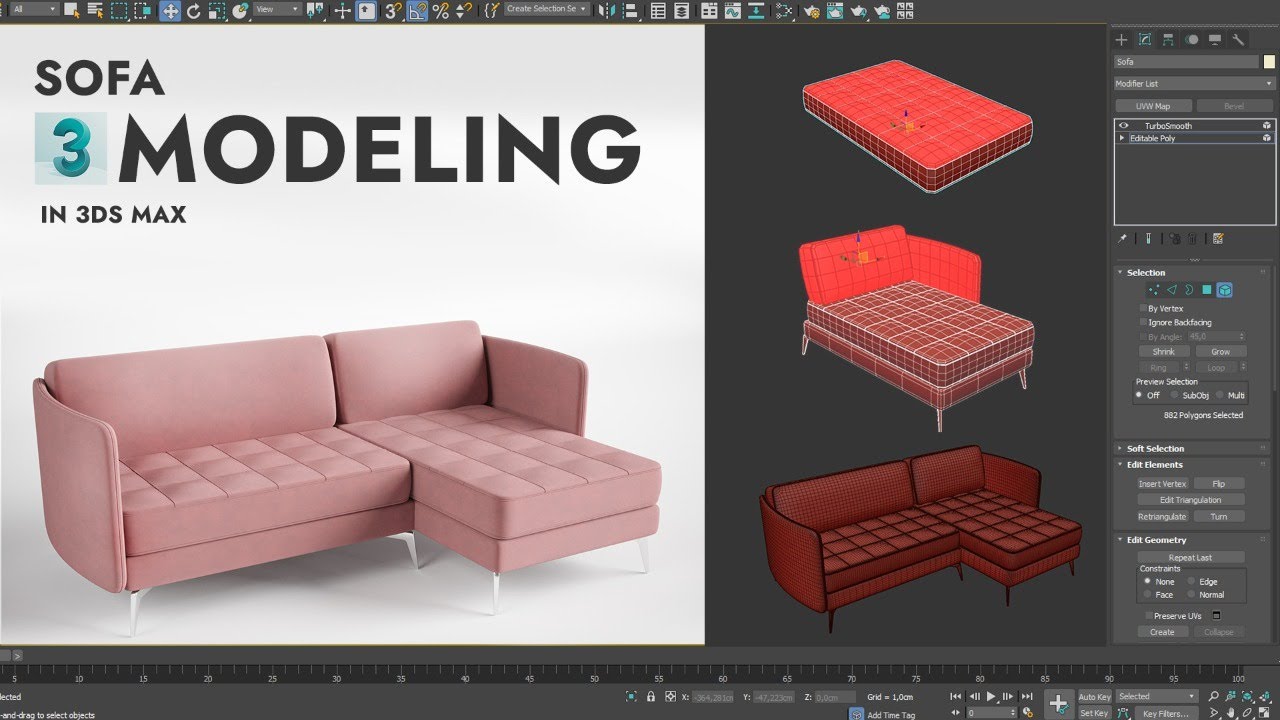Click the object color swatch
The height and width of the screenshot is (720, 1280).
coord(1269,62)
